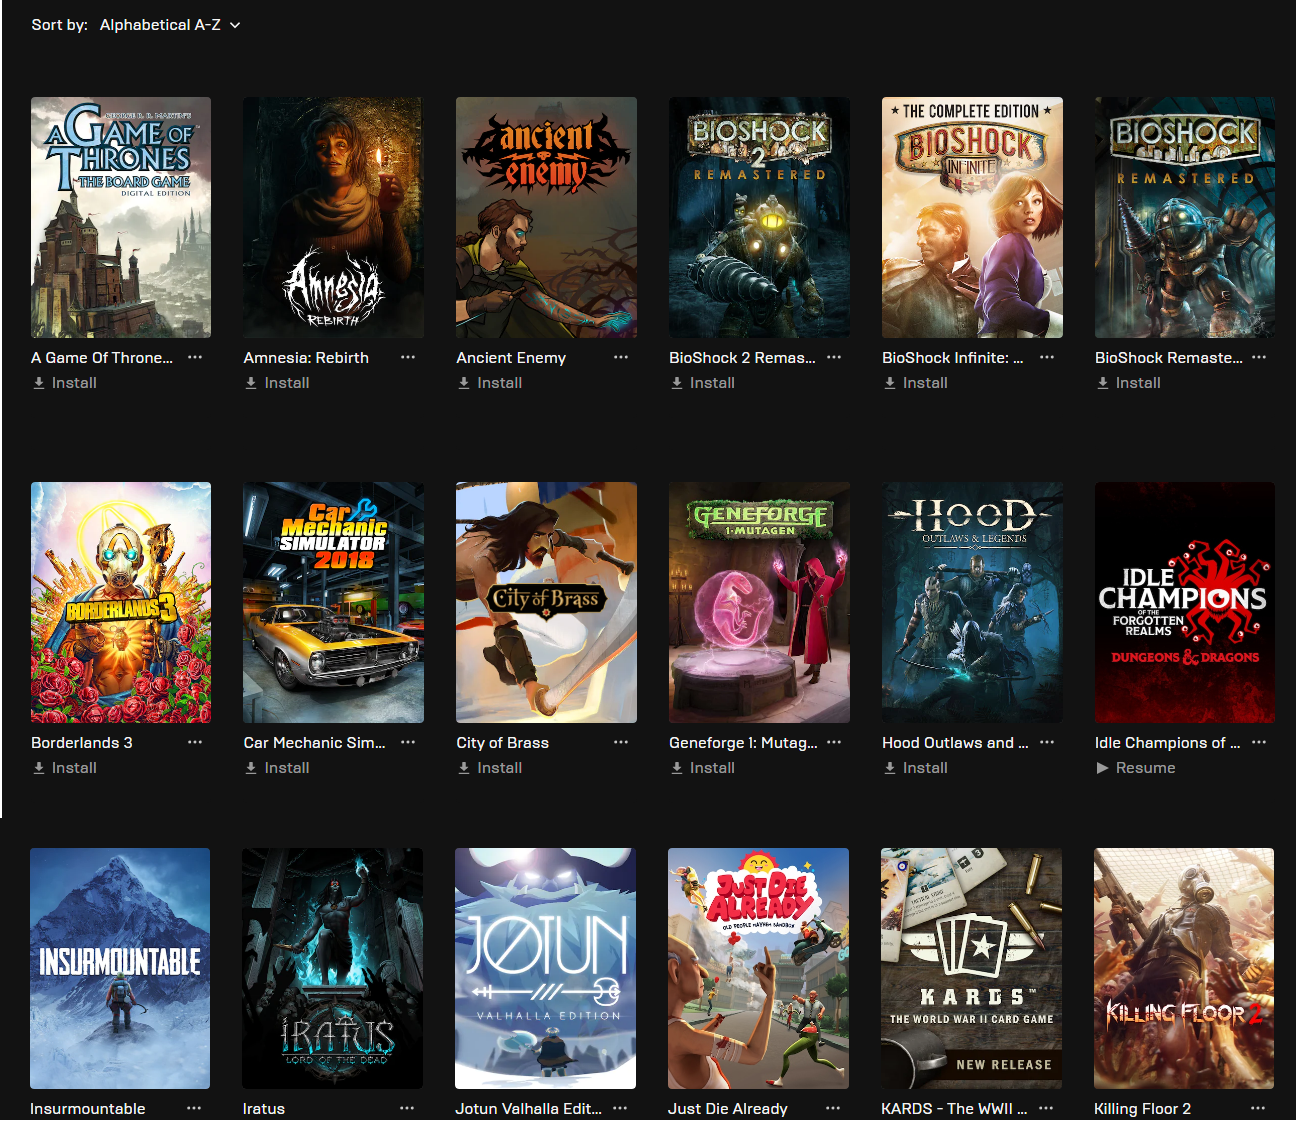Open the BioShock Remastered cover image
Screen dimensions: 1300x1124
coord(1185,217)
